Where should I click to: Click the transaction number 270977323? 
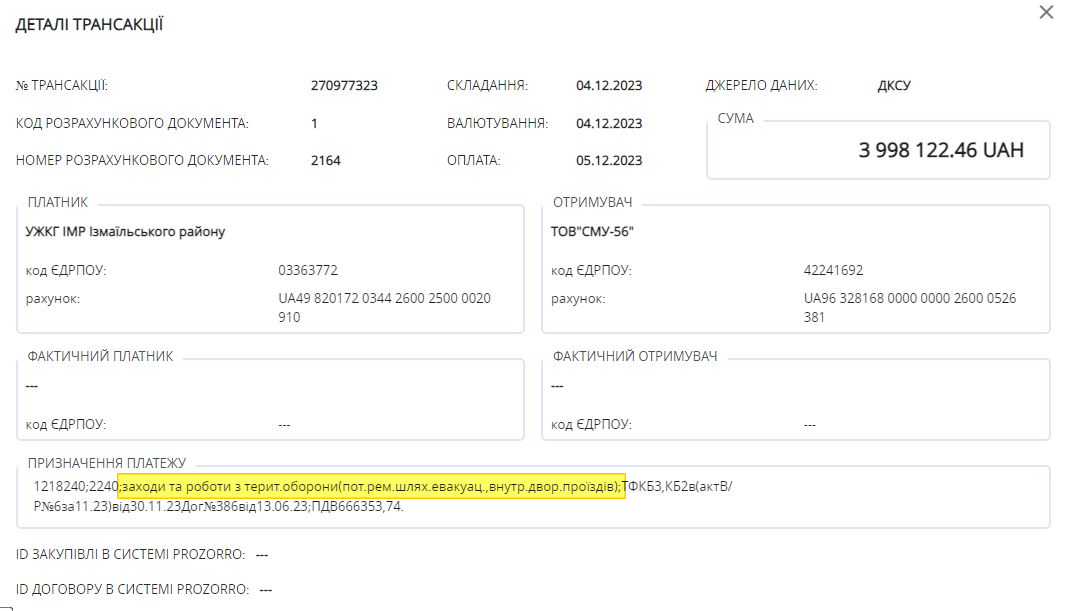coord(344,85)
